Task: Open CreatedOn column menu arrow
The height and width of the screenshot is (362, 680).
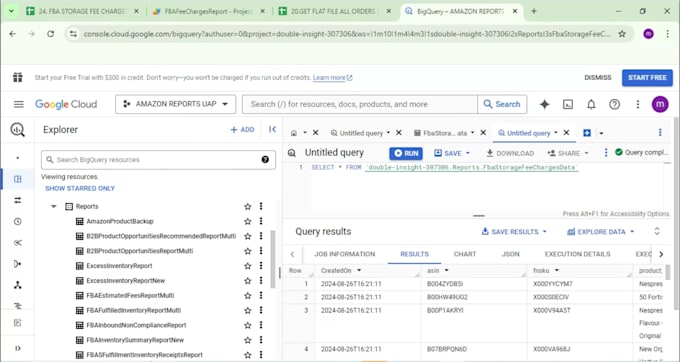Action: [x=359, y=271]
